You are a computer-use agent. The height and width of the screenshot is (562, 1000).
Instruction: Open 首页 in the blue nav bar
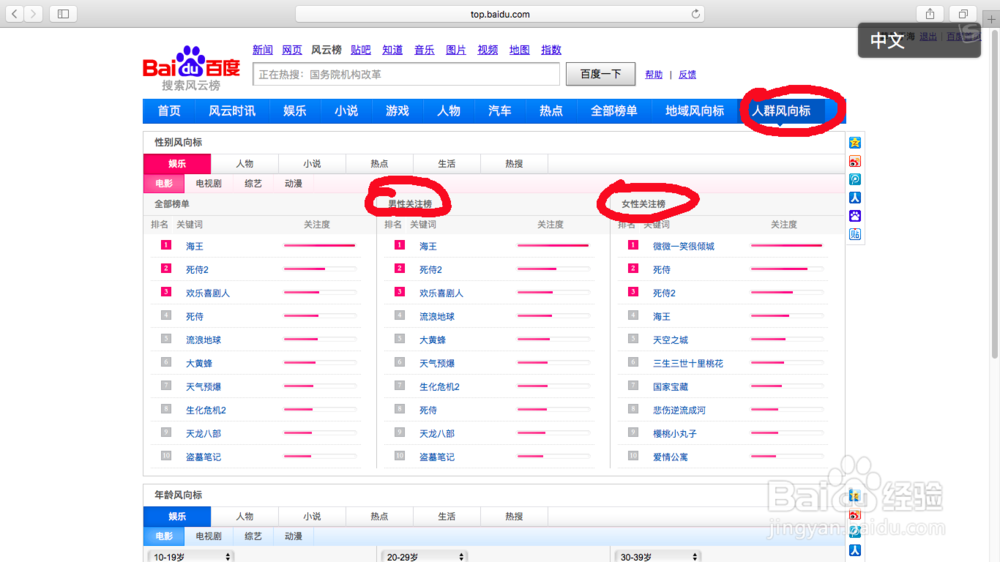169,111
